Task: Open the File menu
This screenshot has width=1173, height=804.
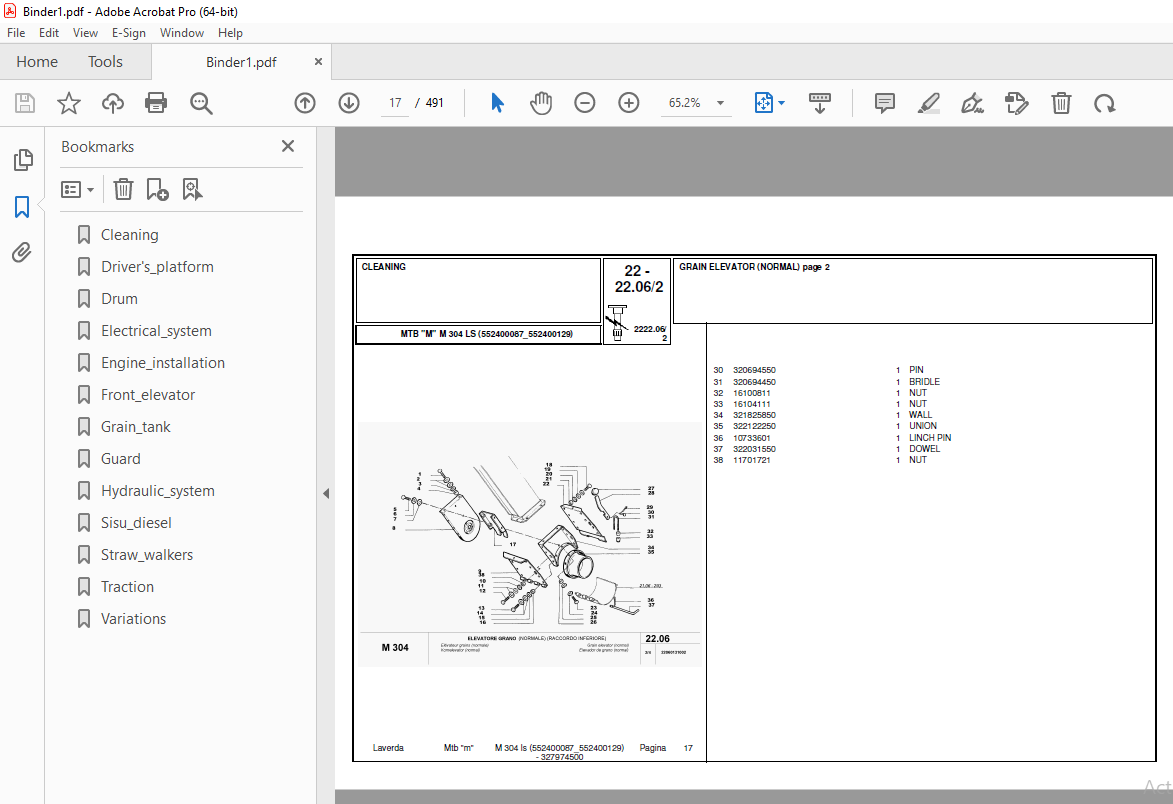Action: click(x=16, y=33)
